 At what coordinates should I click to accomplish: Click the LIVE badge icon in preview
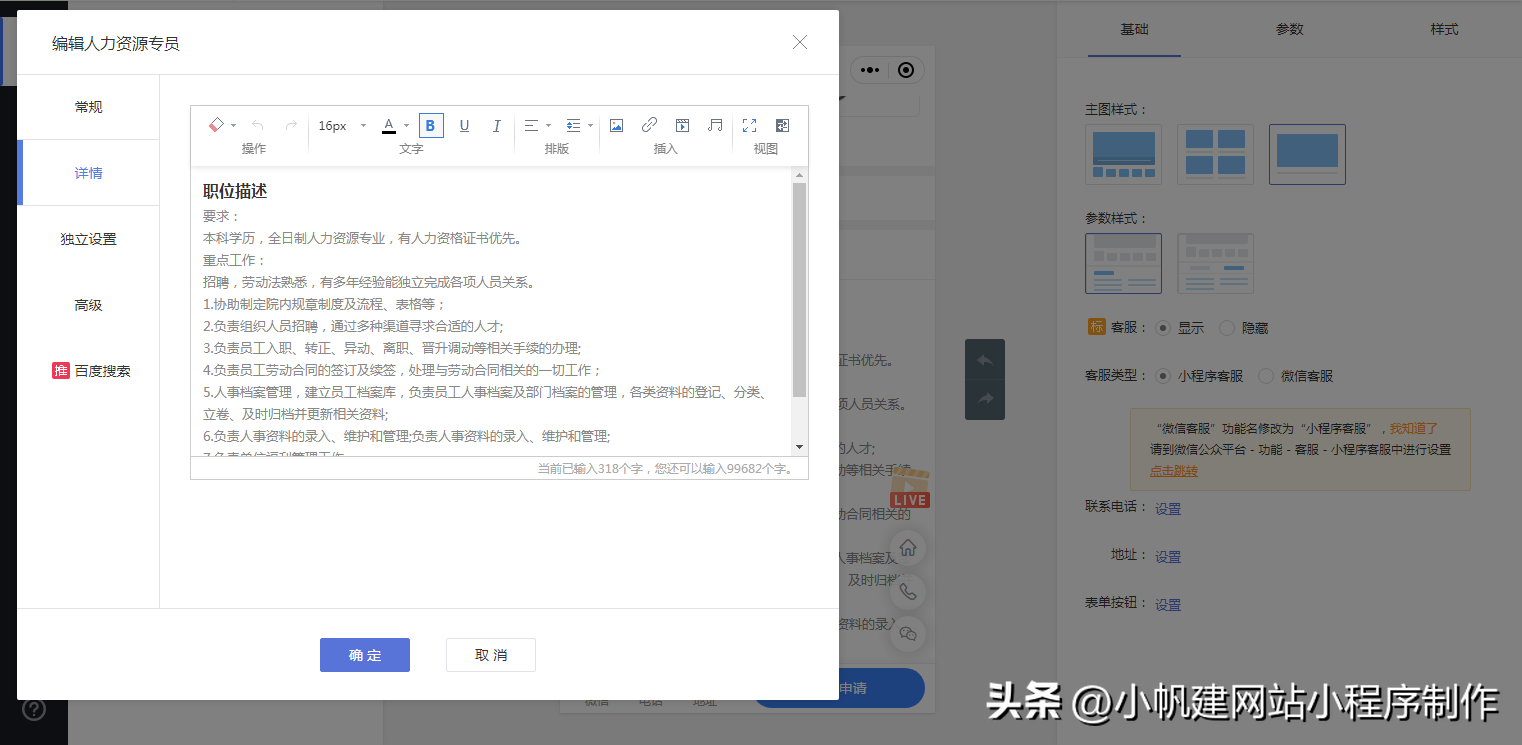910,488
